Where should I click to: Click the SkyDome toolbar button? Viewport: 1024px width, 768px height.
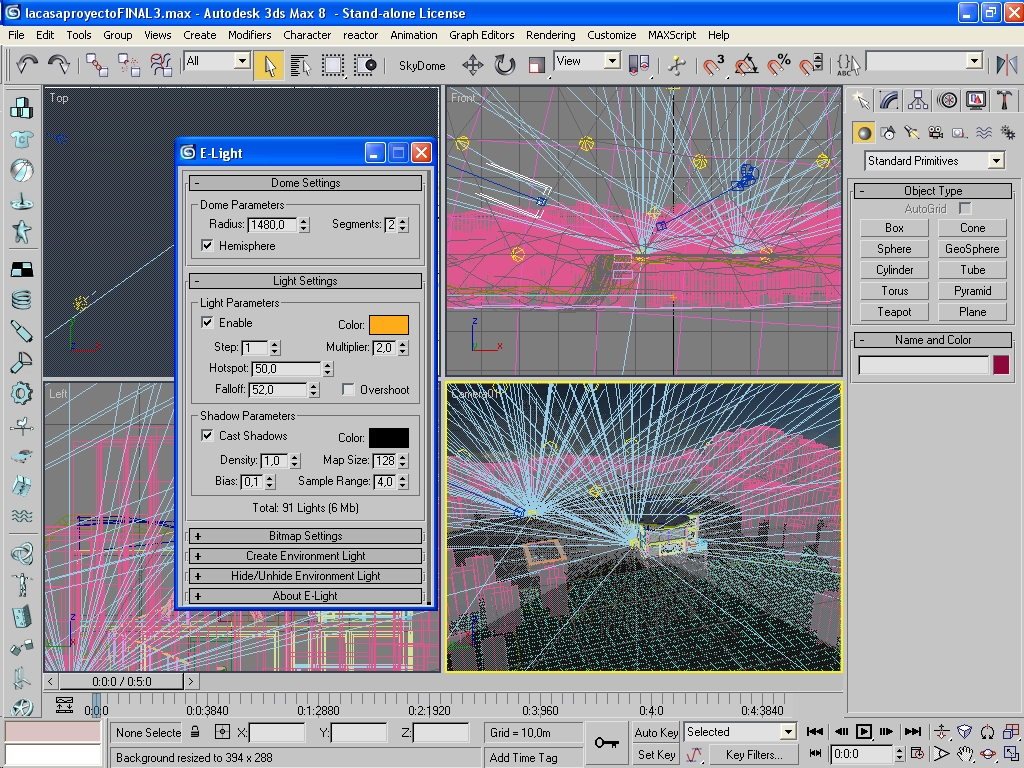tap(422, 65)
